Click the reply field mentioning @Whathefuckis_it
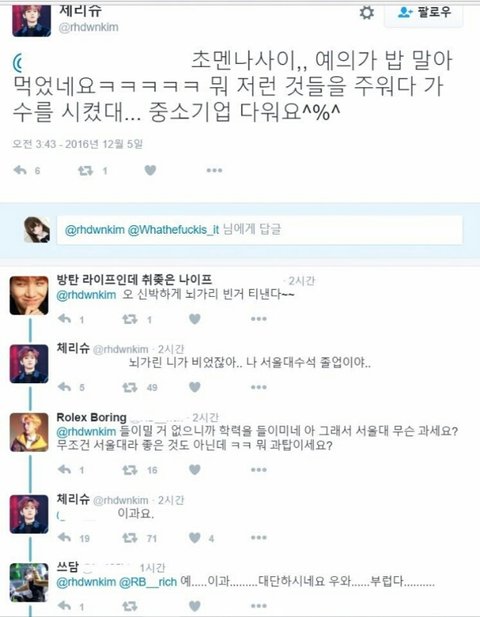This screenshot has width=480, height=617. tap(260, 230)
